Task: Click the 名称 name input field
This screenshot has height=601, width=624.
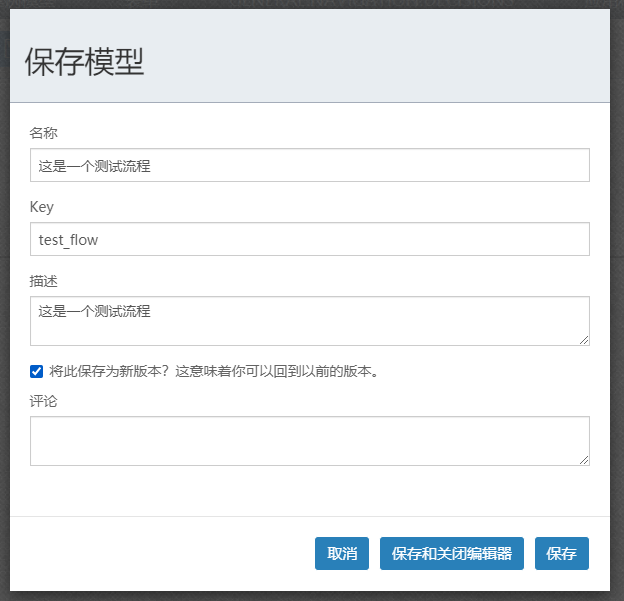Action: tap(309, 165)
